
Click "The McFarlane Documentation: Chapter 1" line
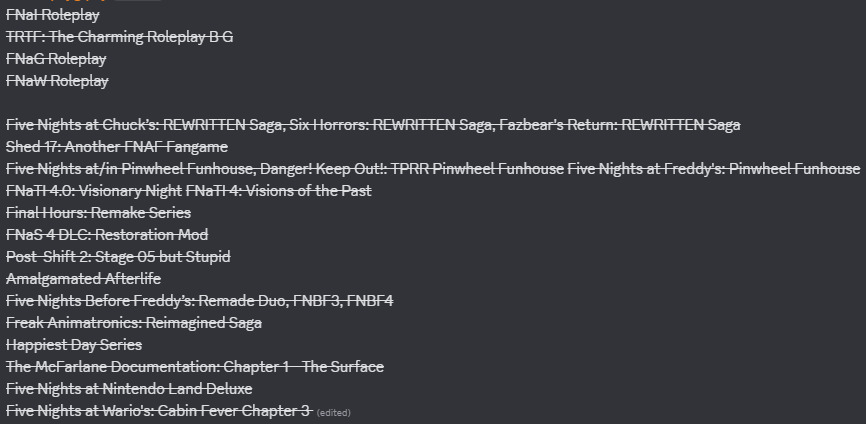click(x=195, y=367)
